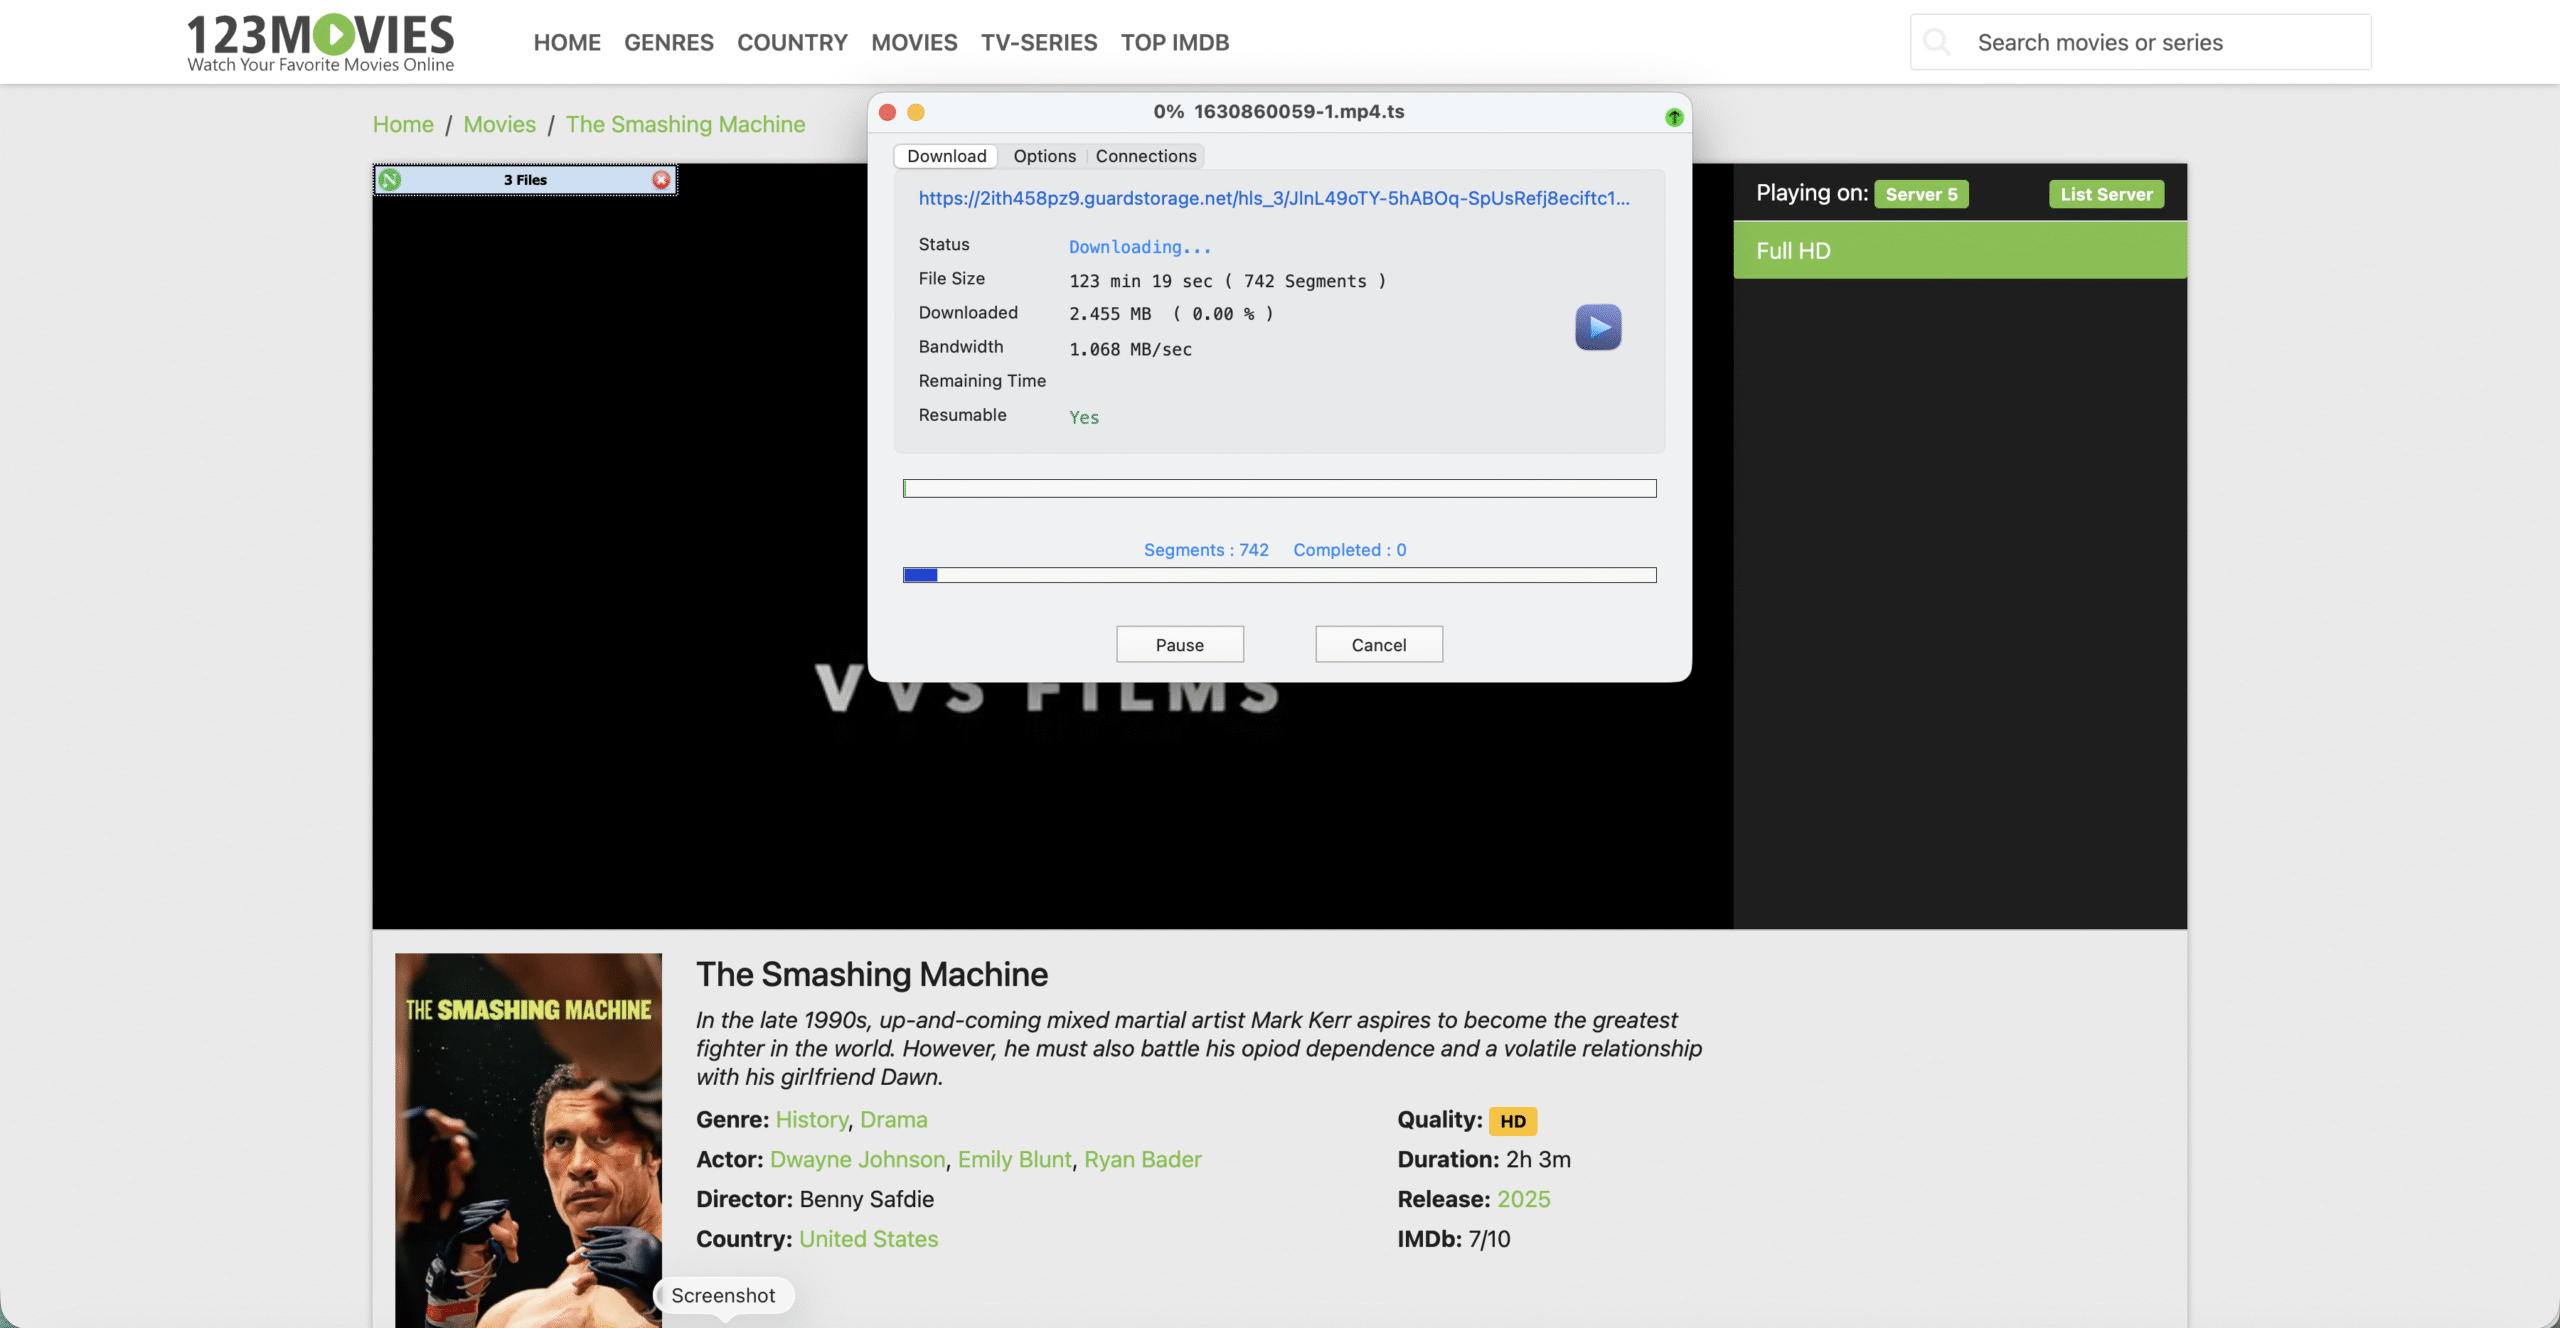
Task: Open the COUNTRY menu
Action: pyautogui.click(x=792, y=42)
